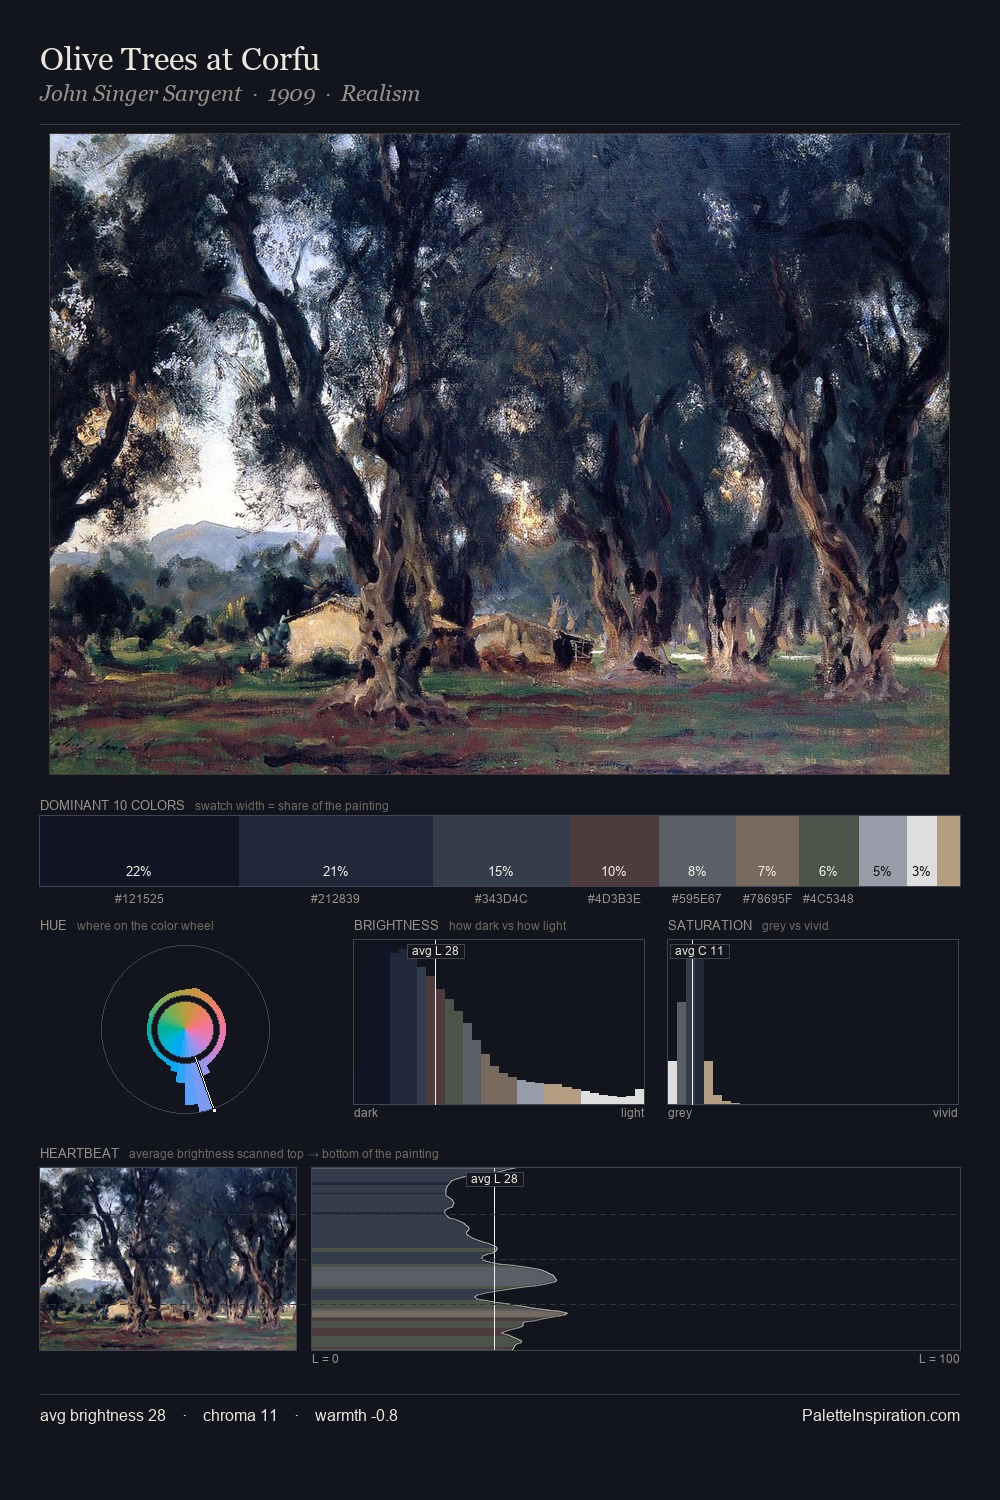1000x1500 pixels.
Task: Click the 'DOMINANT 10 COLORS' heading
Action: [112, 805]
